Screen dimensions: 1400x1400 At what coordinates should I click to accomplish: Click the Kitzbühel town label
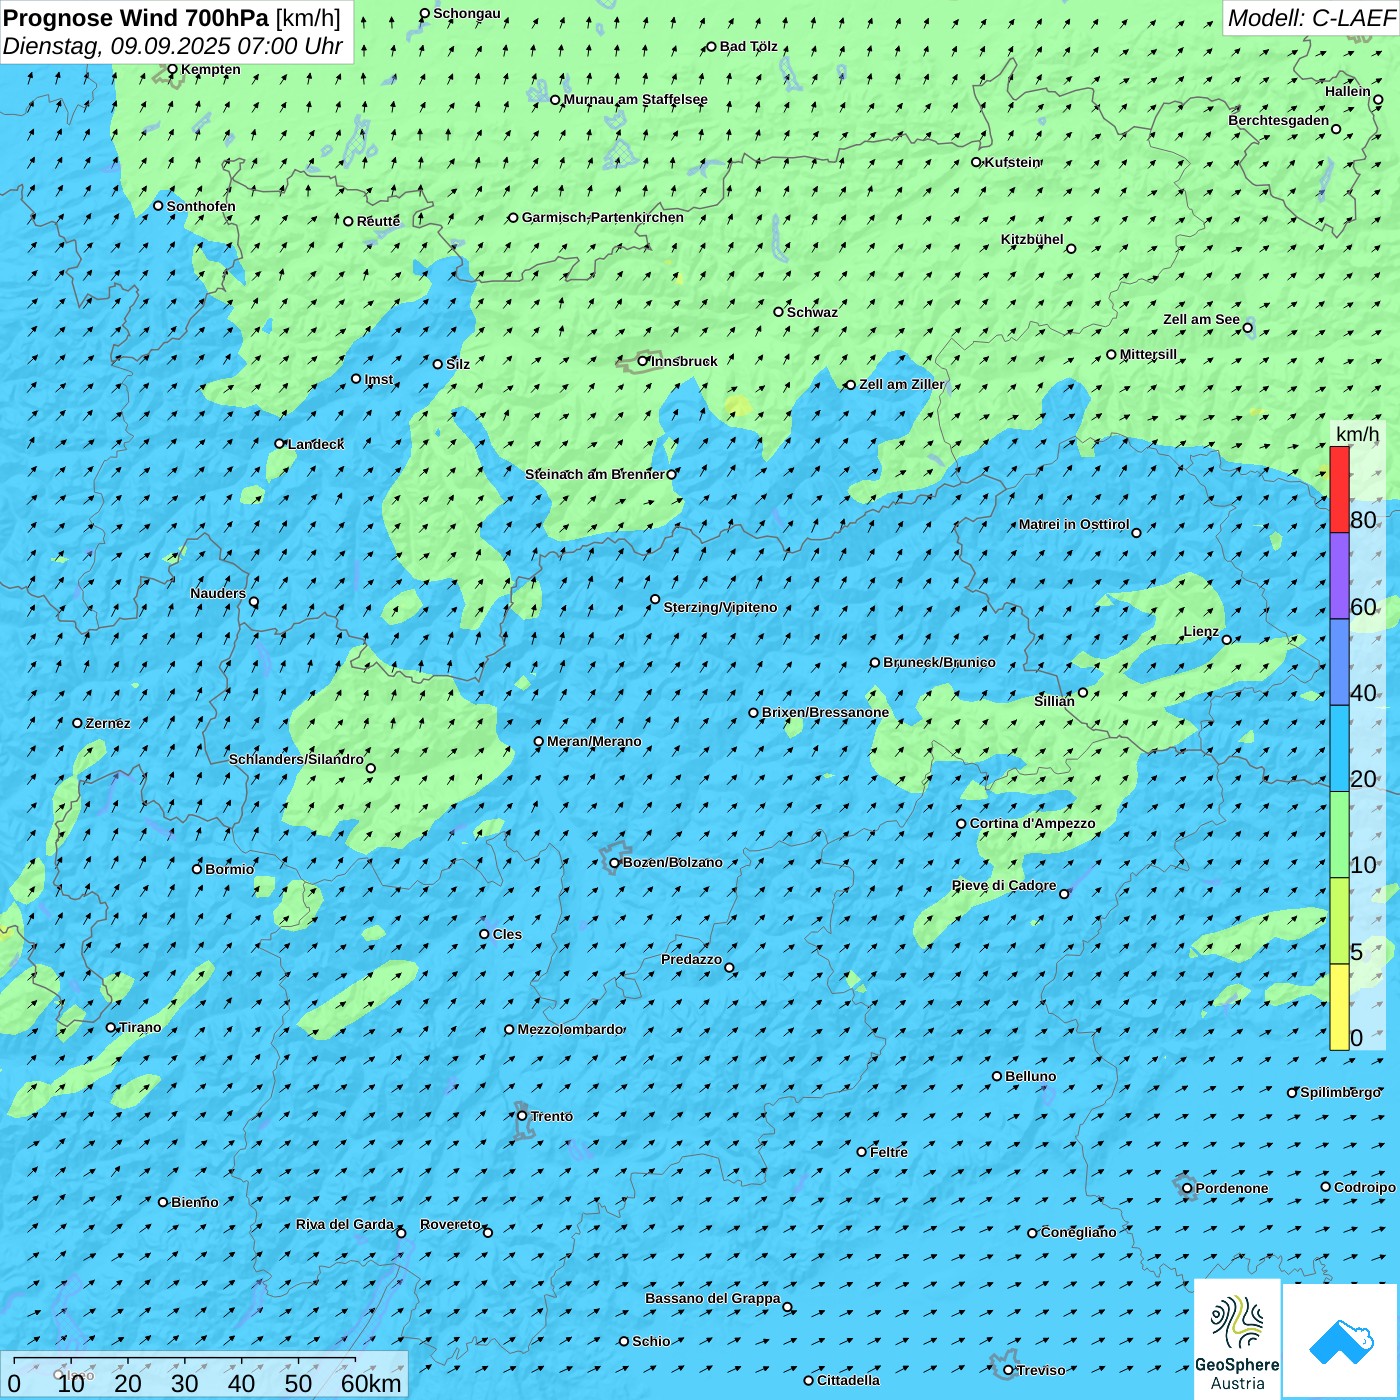[1032, 239]
